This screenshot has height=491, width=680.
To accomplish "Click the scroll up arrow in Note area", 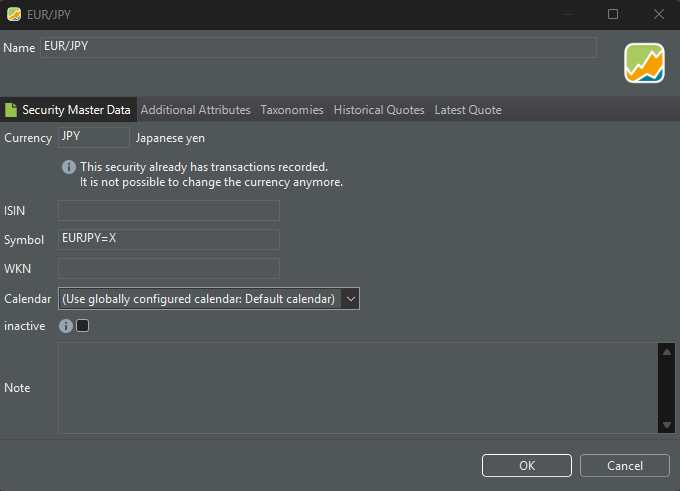I will (x=667, y=352).
